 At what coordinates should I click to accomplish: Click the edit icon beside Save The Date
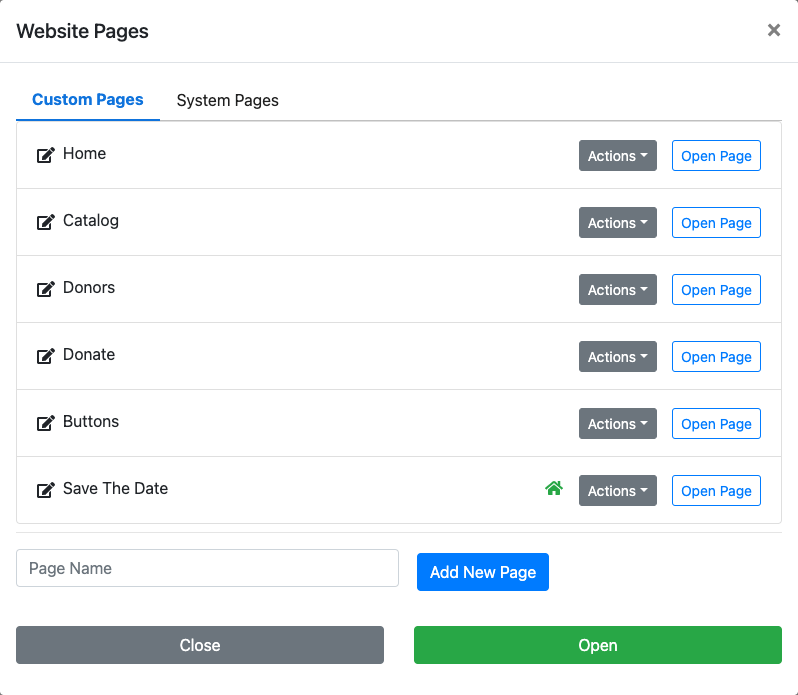[x=45, y=490]
